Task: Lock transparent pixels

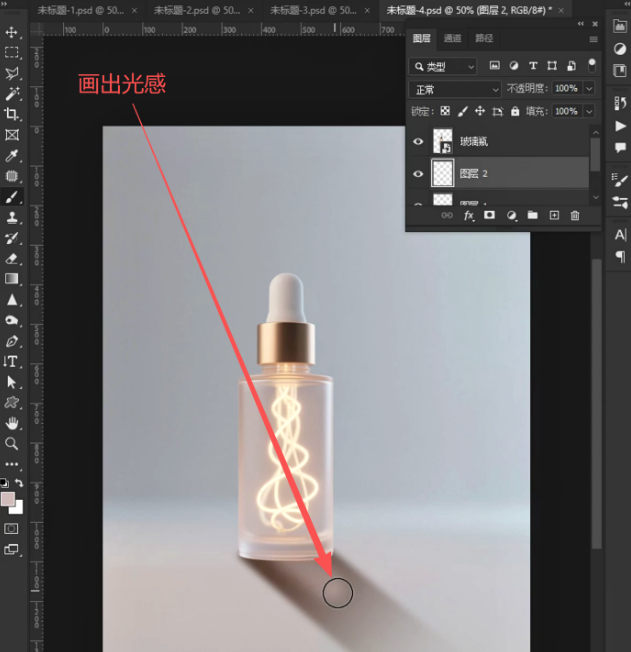Action: click(445, 111)
